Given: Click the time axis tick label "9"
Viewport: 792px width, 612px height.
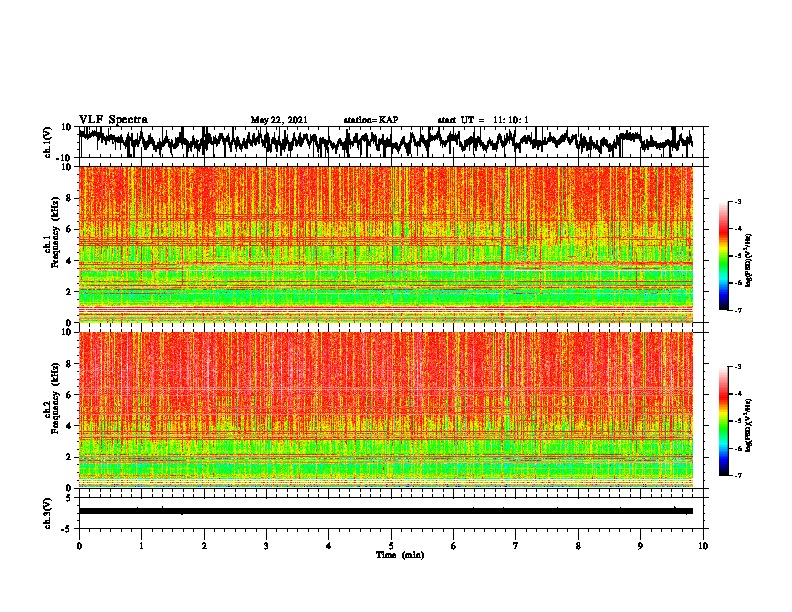Looking at the screenshot, I should (640, 546).
